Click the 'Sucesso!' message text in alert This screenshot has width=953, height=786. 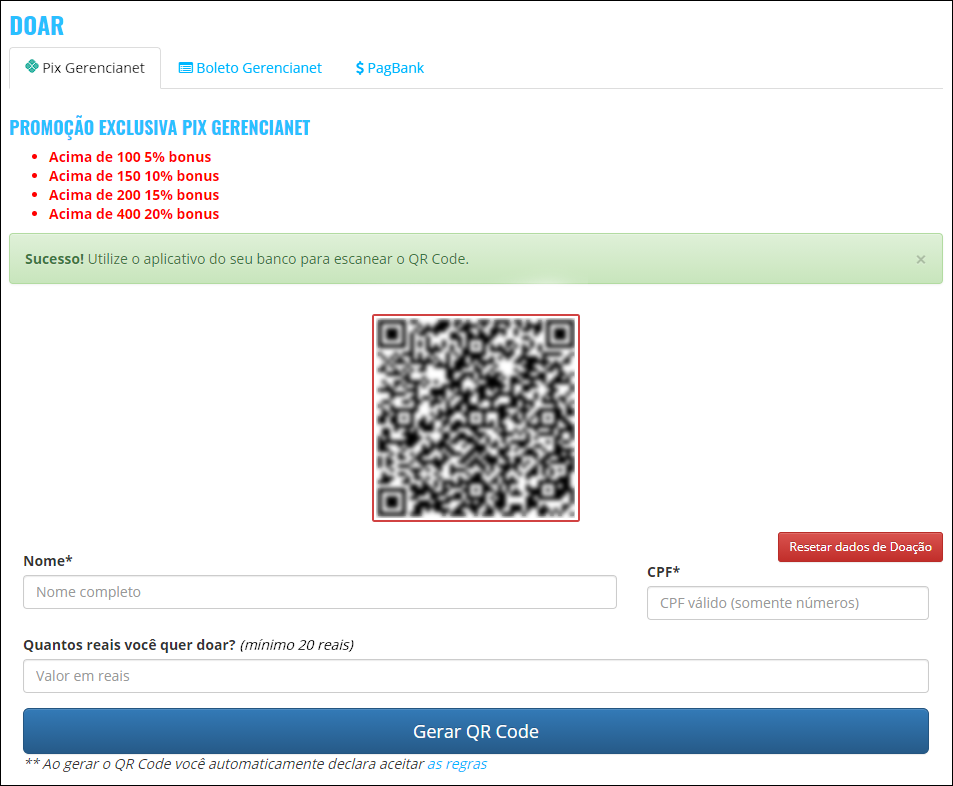[55, 259]
